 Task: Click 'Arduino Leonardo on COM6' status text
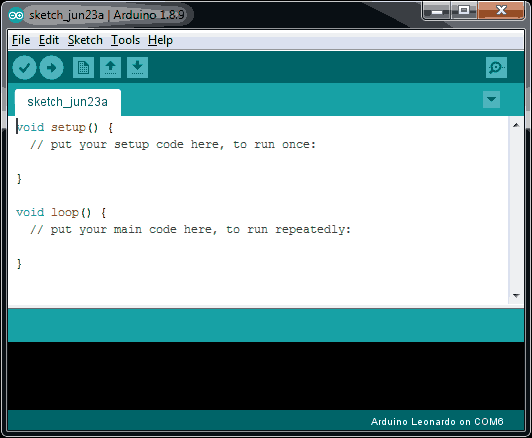(437, 422)
